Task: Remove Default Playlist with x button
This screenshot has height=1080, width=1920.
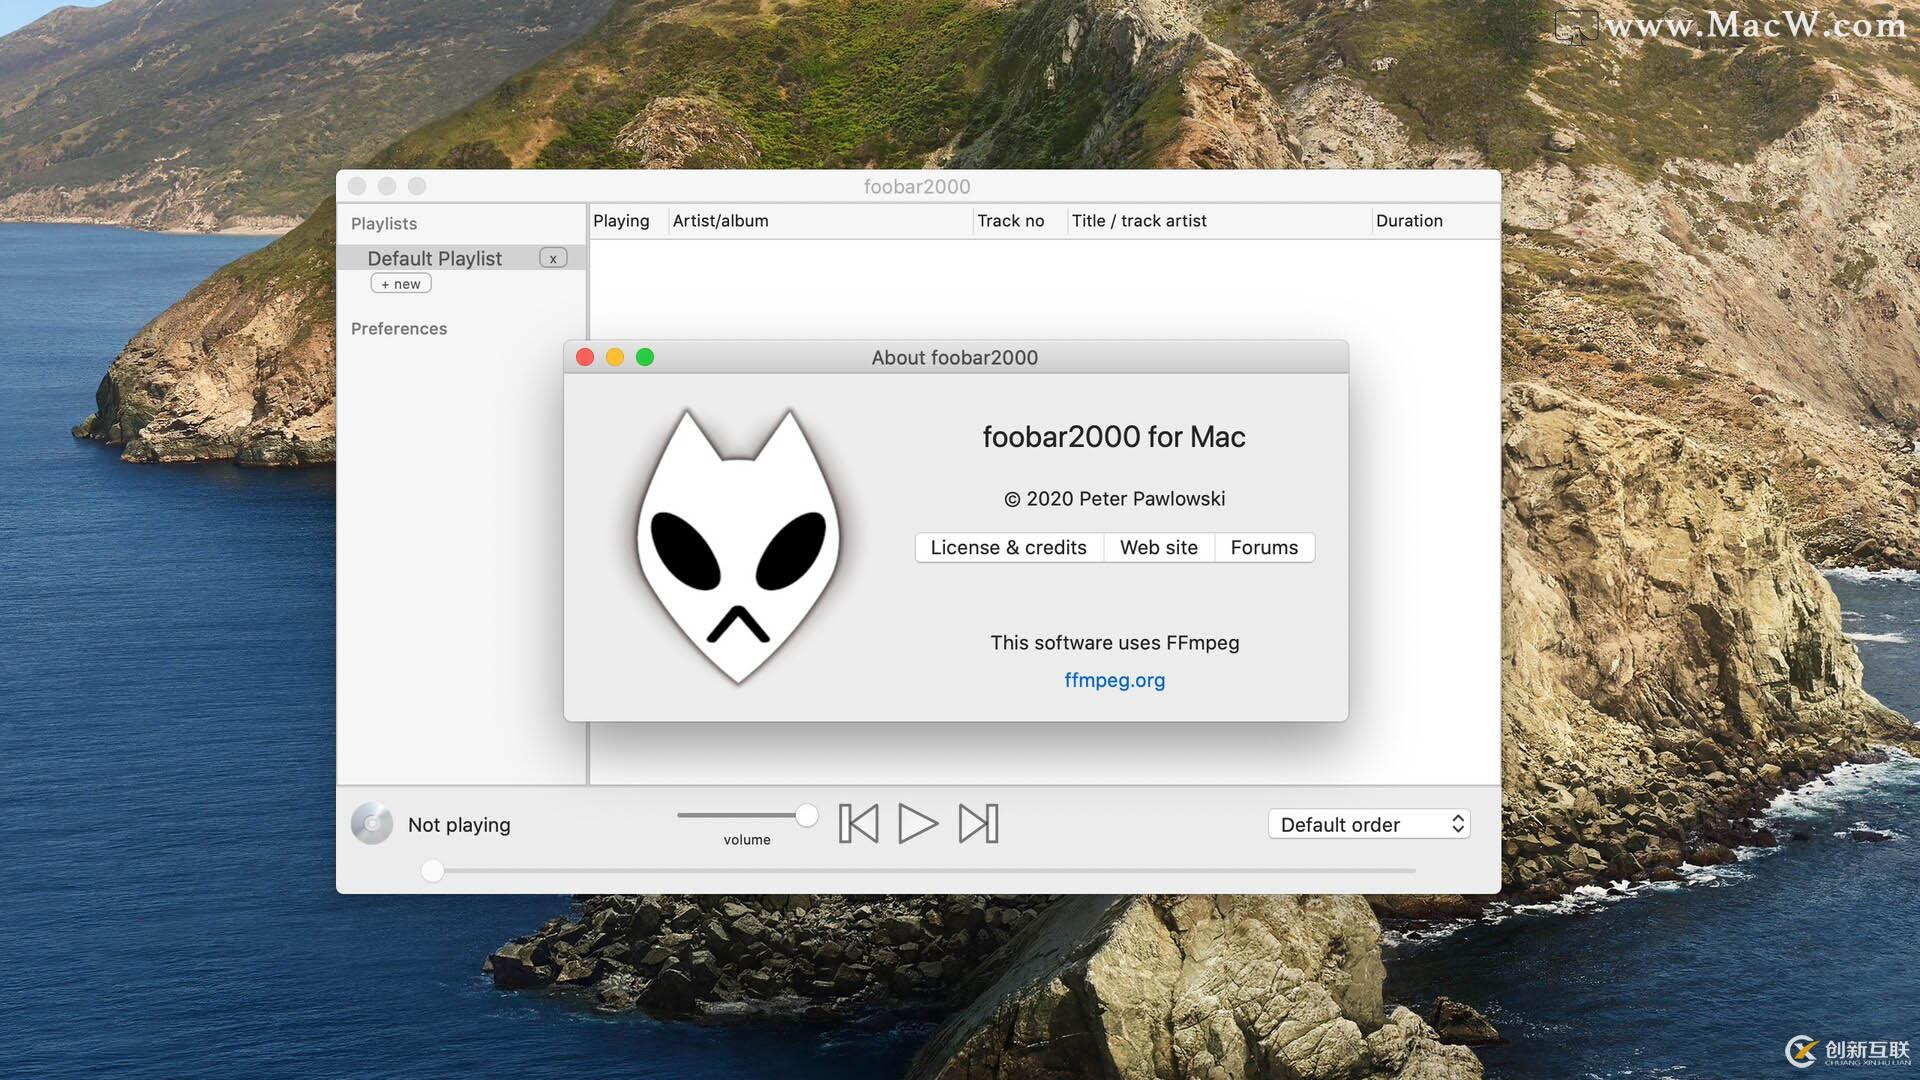Action: point(553,258)
